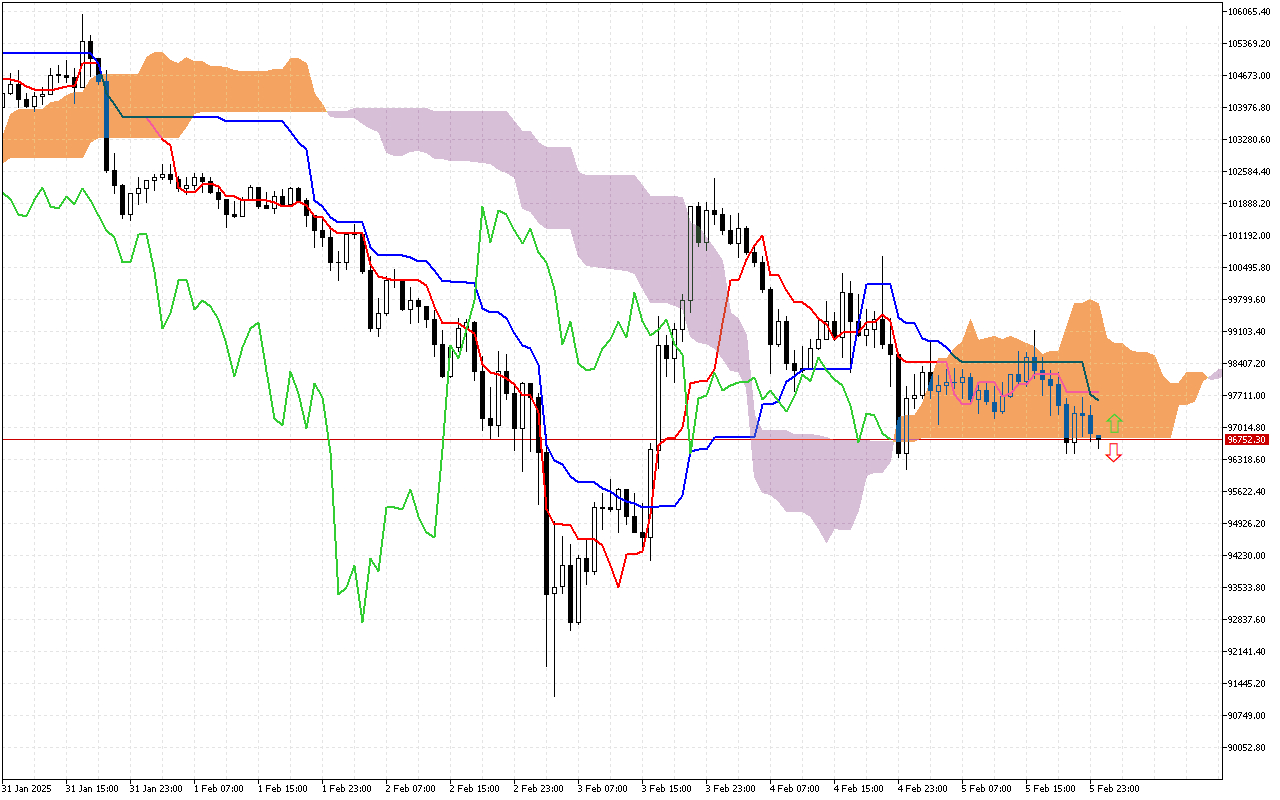Image resolution: width=1280 pixels, height=800 pixels.
Task: Pick the 4 Feb 23:00 time label
Action: (923, 788)
